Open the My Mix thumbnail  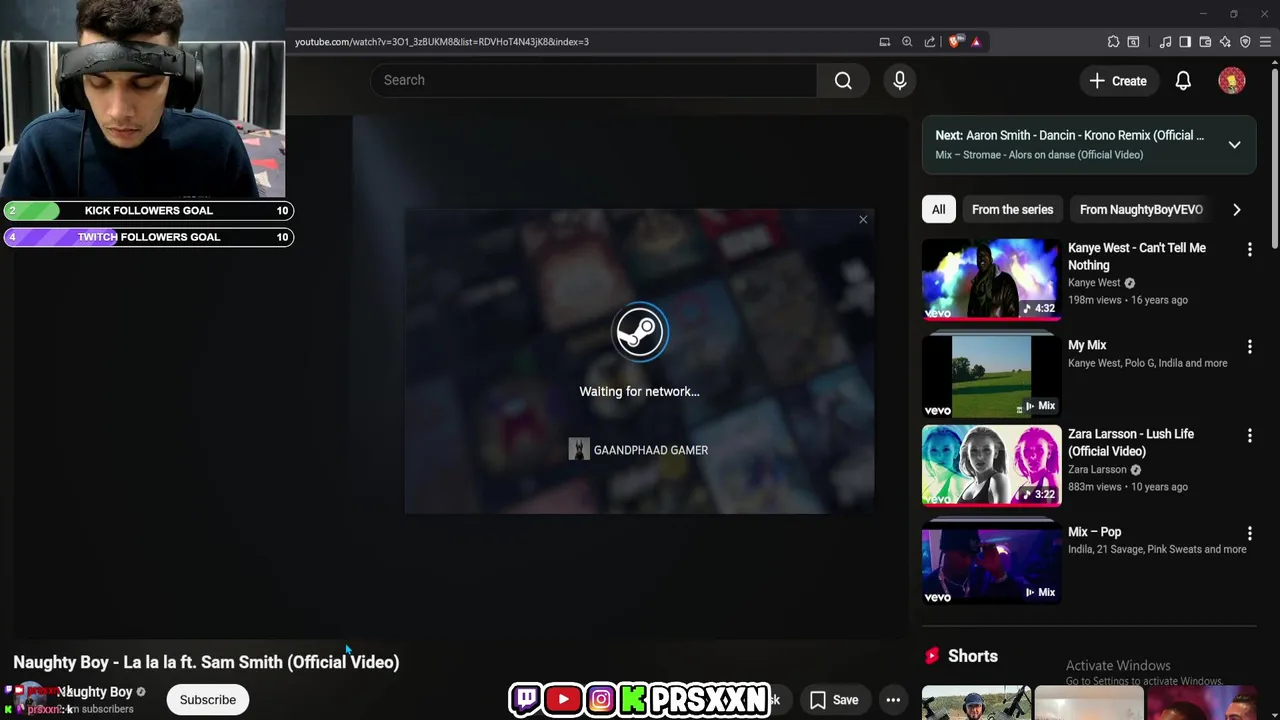(x=991, y=376)
